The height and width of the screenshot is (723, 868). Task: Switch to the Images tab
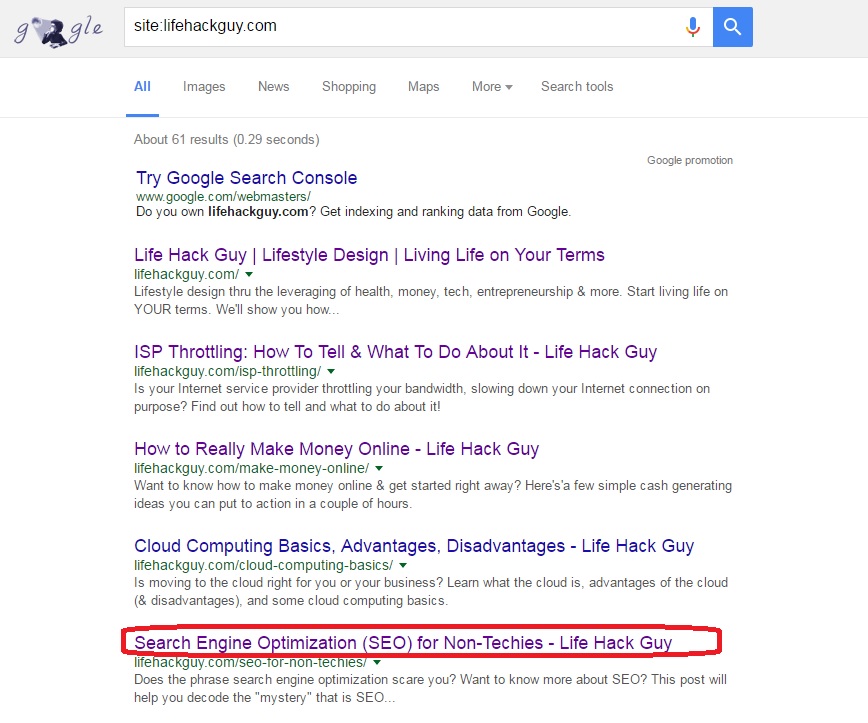tap(204, 86)
